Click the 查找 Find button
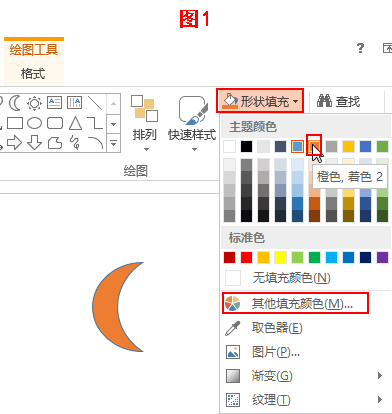The width and height of the screenshot is (392, 414). pyautogui.click(x=338, y=101)
